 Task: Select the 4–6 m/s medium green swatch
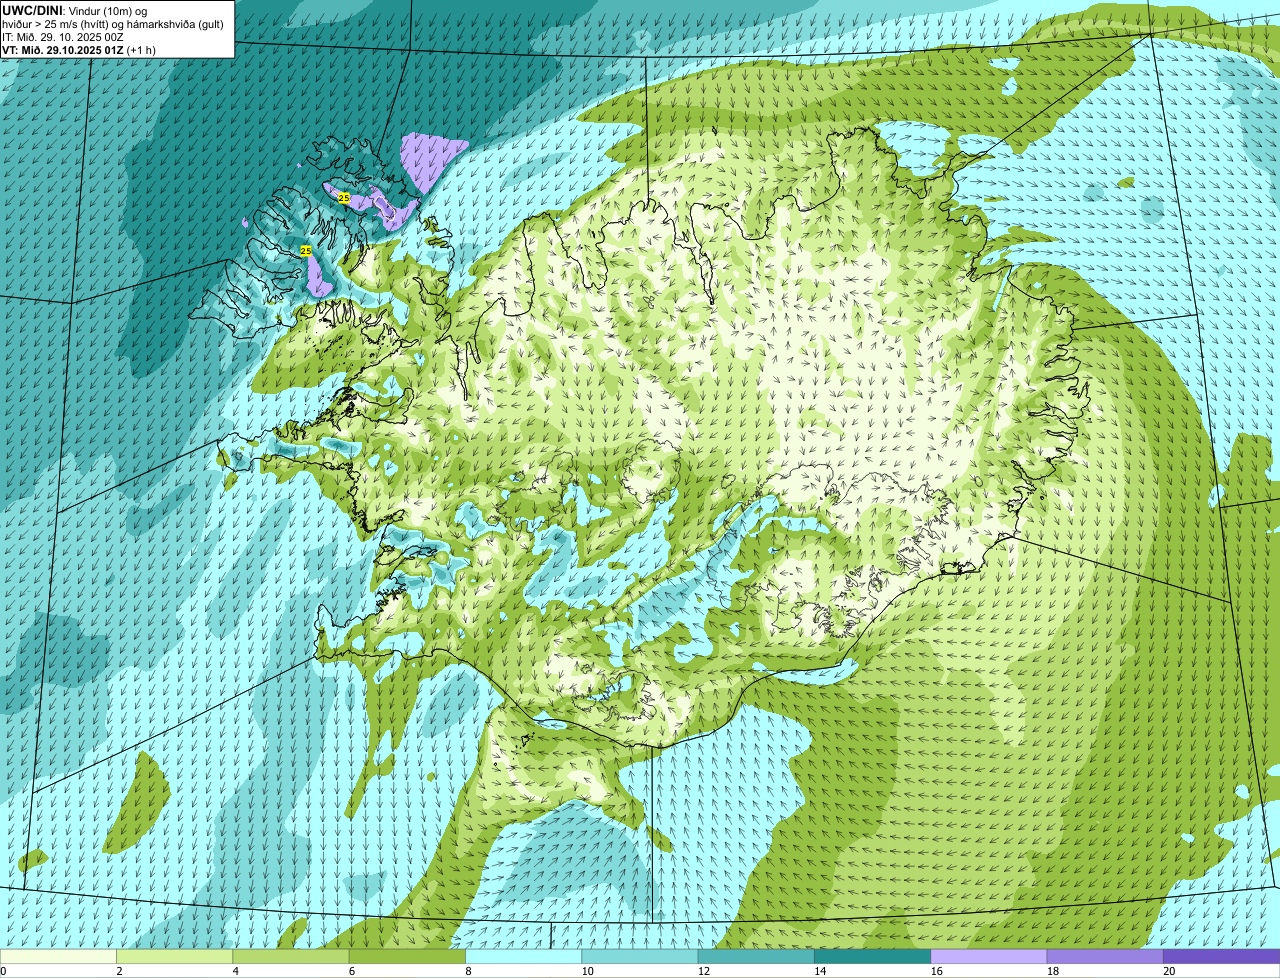click(x=290, y=956)
